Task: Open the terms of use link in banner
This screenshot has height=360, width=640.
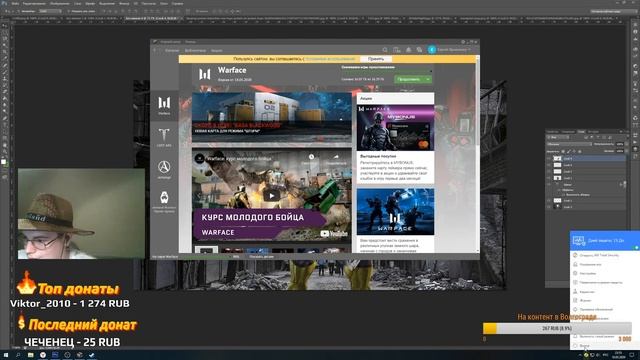Action: tap(330, 59)
